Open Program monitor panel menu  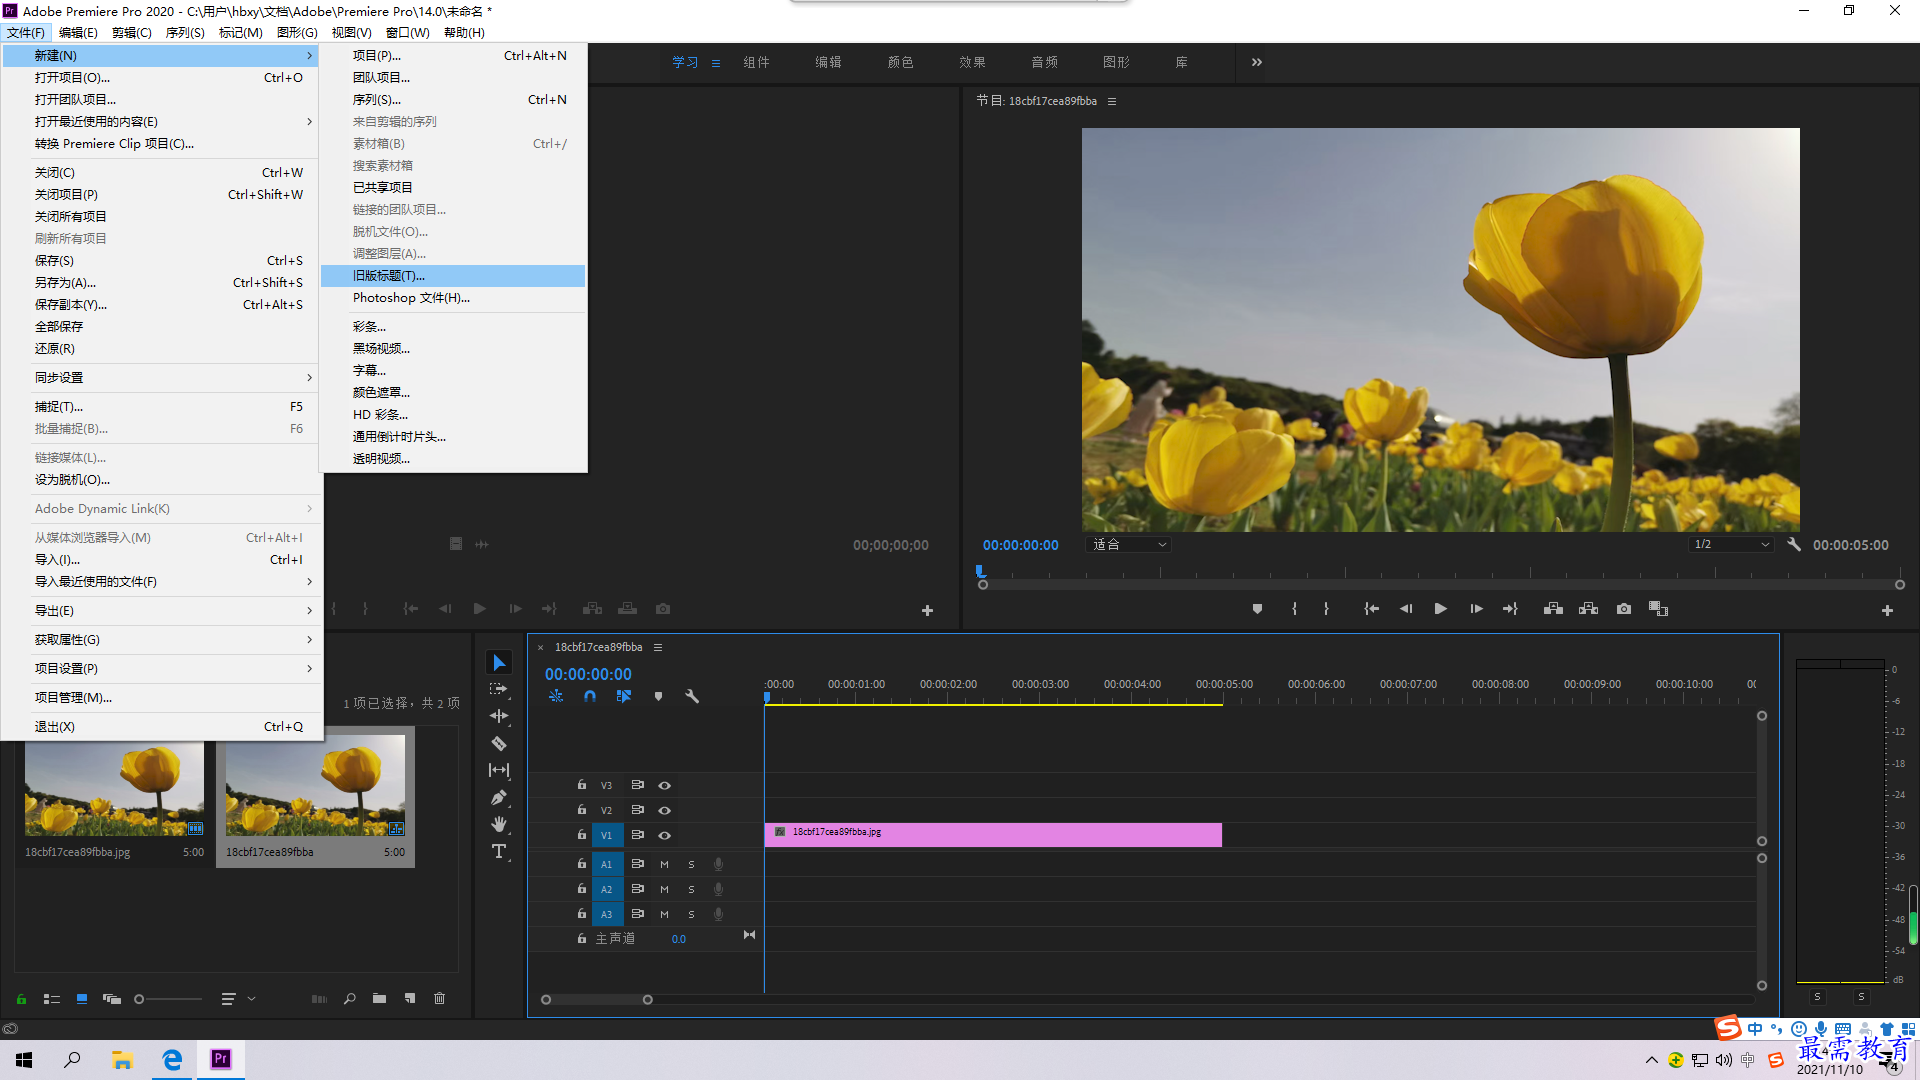pyautogui.click(x=1112, y=101)
